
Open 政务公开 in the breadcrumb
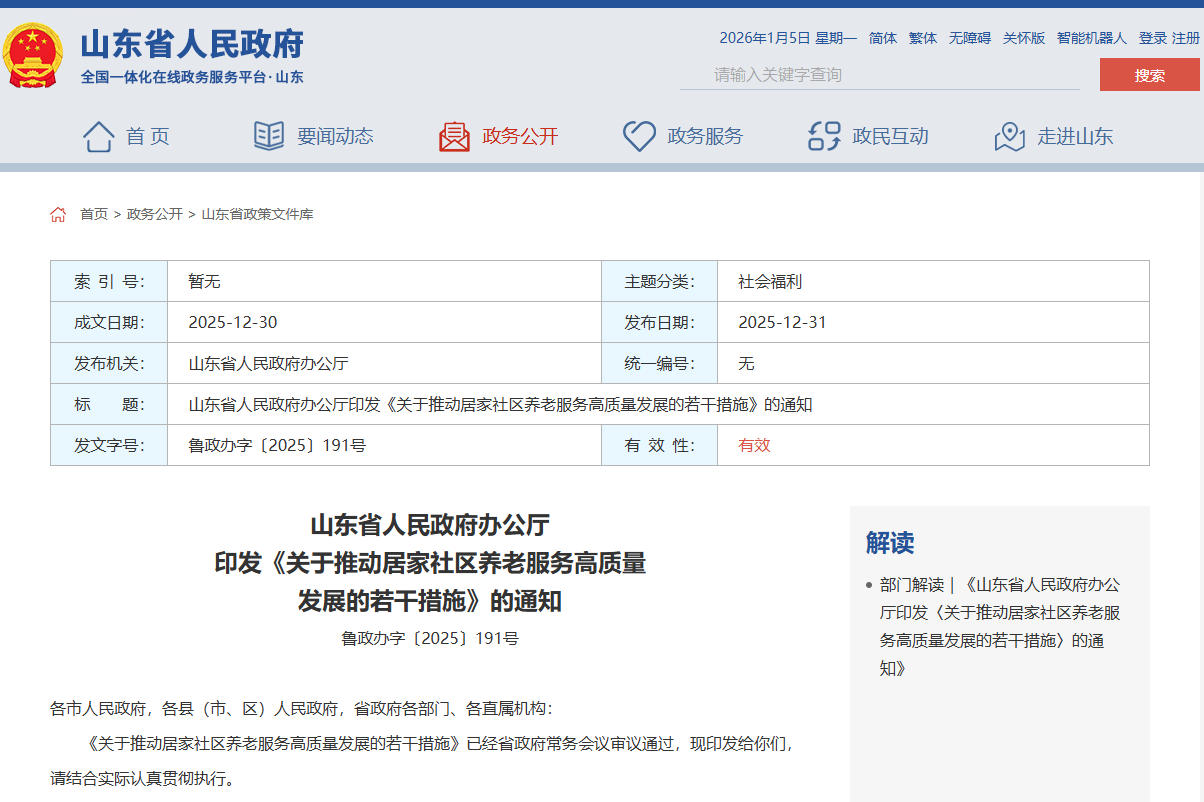(x=155, y=214)
